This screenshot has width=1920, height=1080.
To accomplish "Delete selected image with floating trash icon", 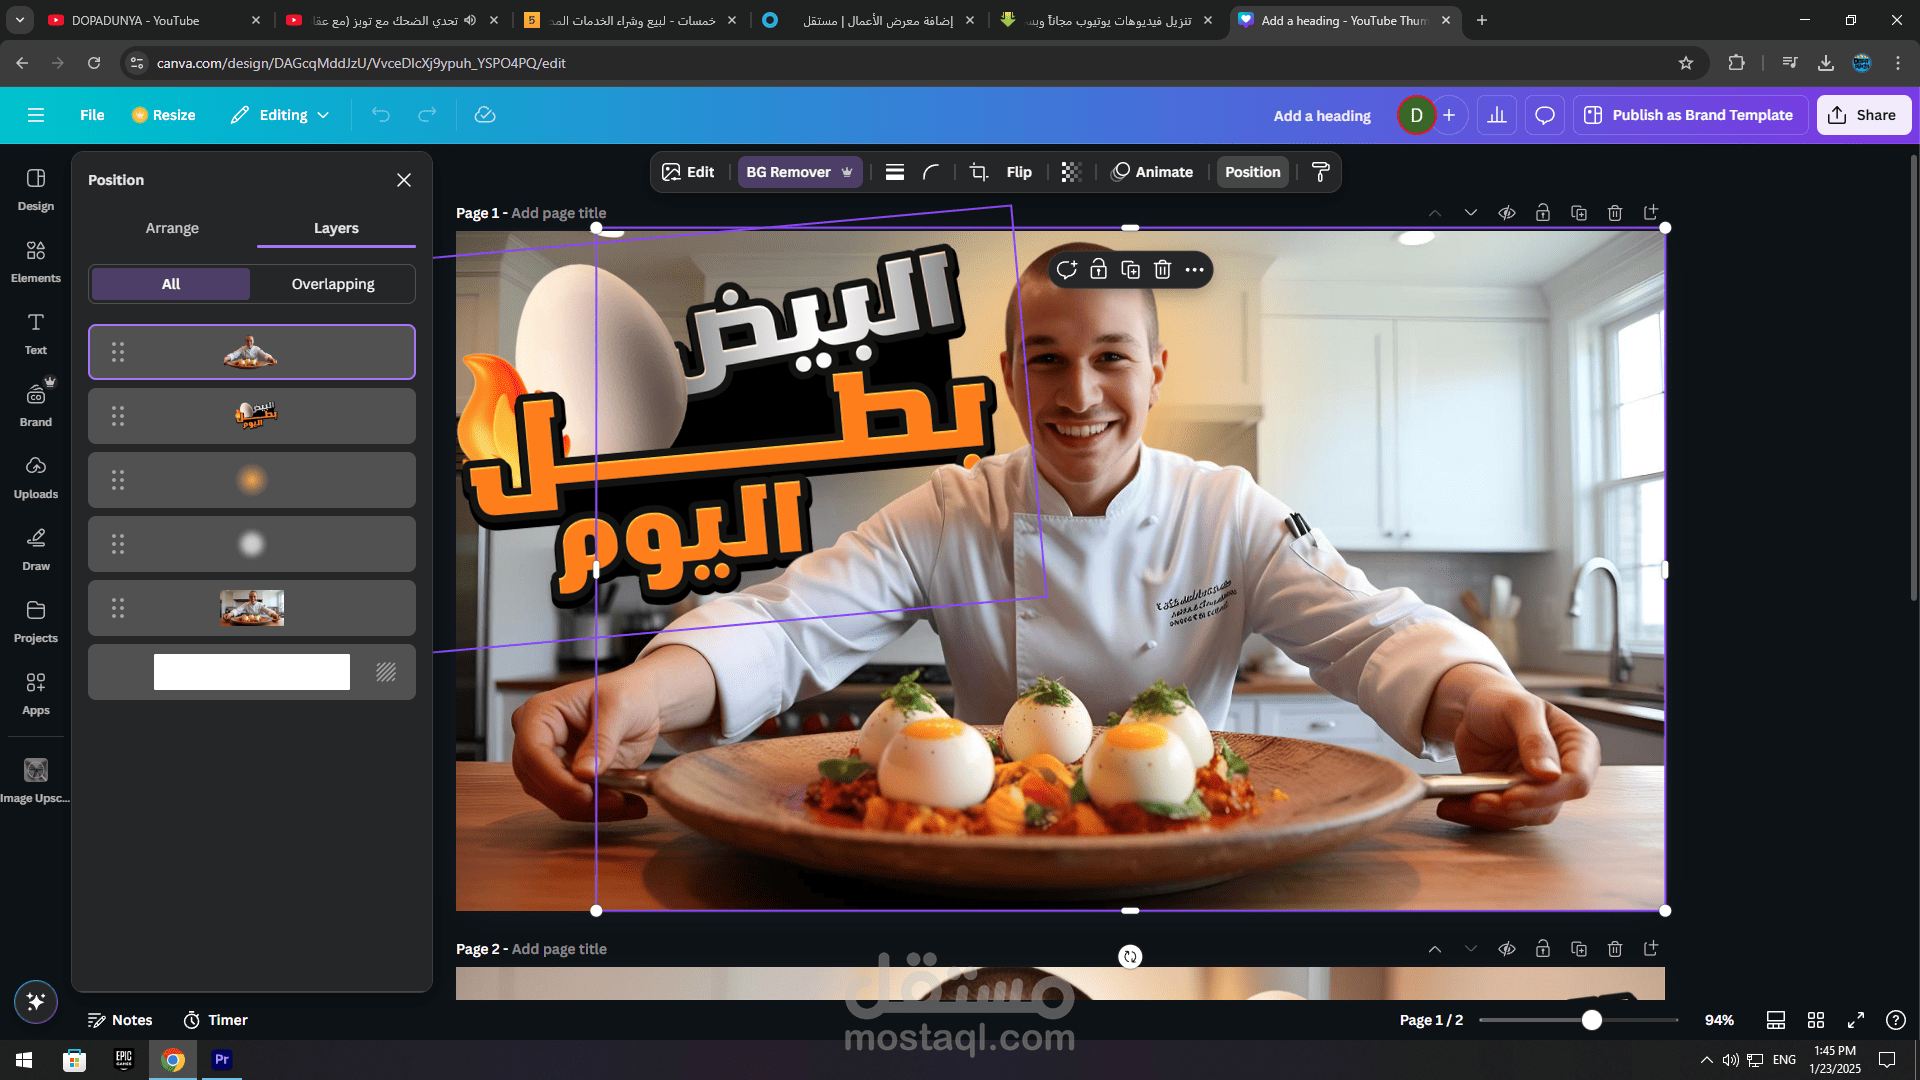I will 1162,269.
